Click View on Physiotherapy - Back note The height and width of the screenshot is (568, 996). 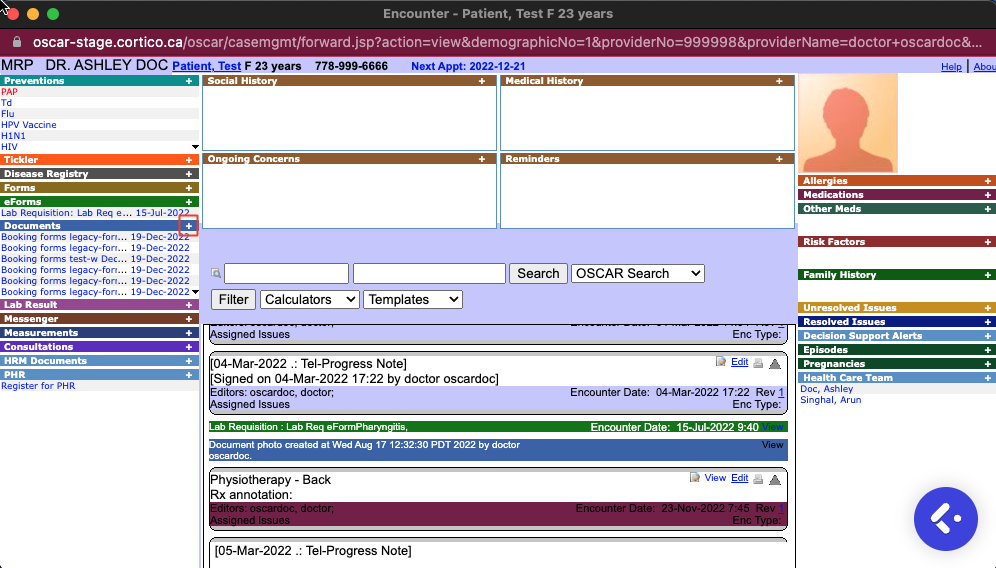tap(715, 478)
